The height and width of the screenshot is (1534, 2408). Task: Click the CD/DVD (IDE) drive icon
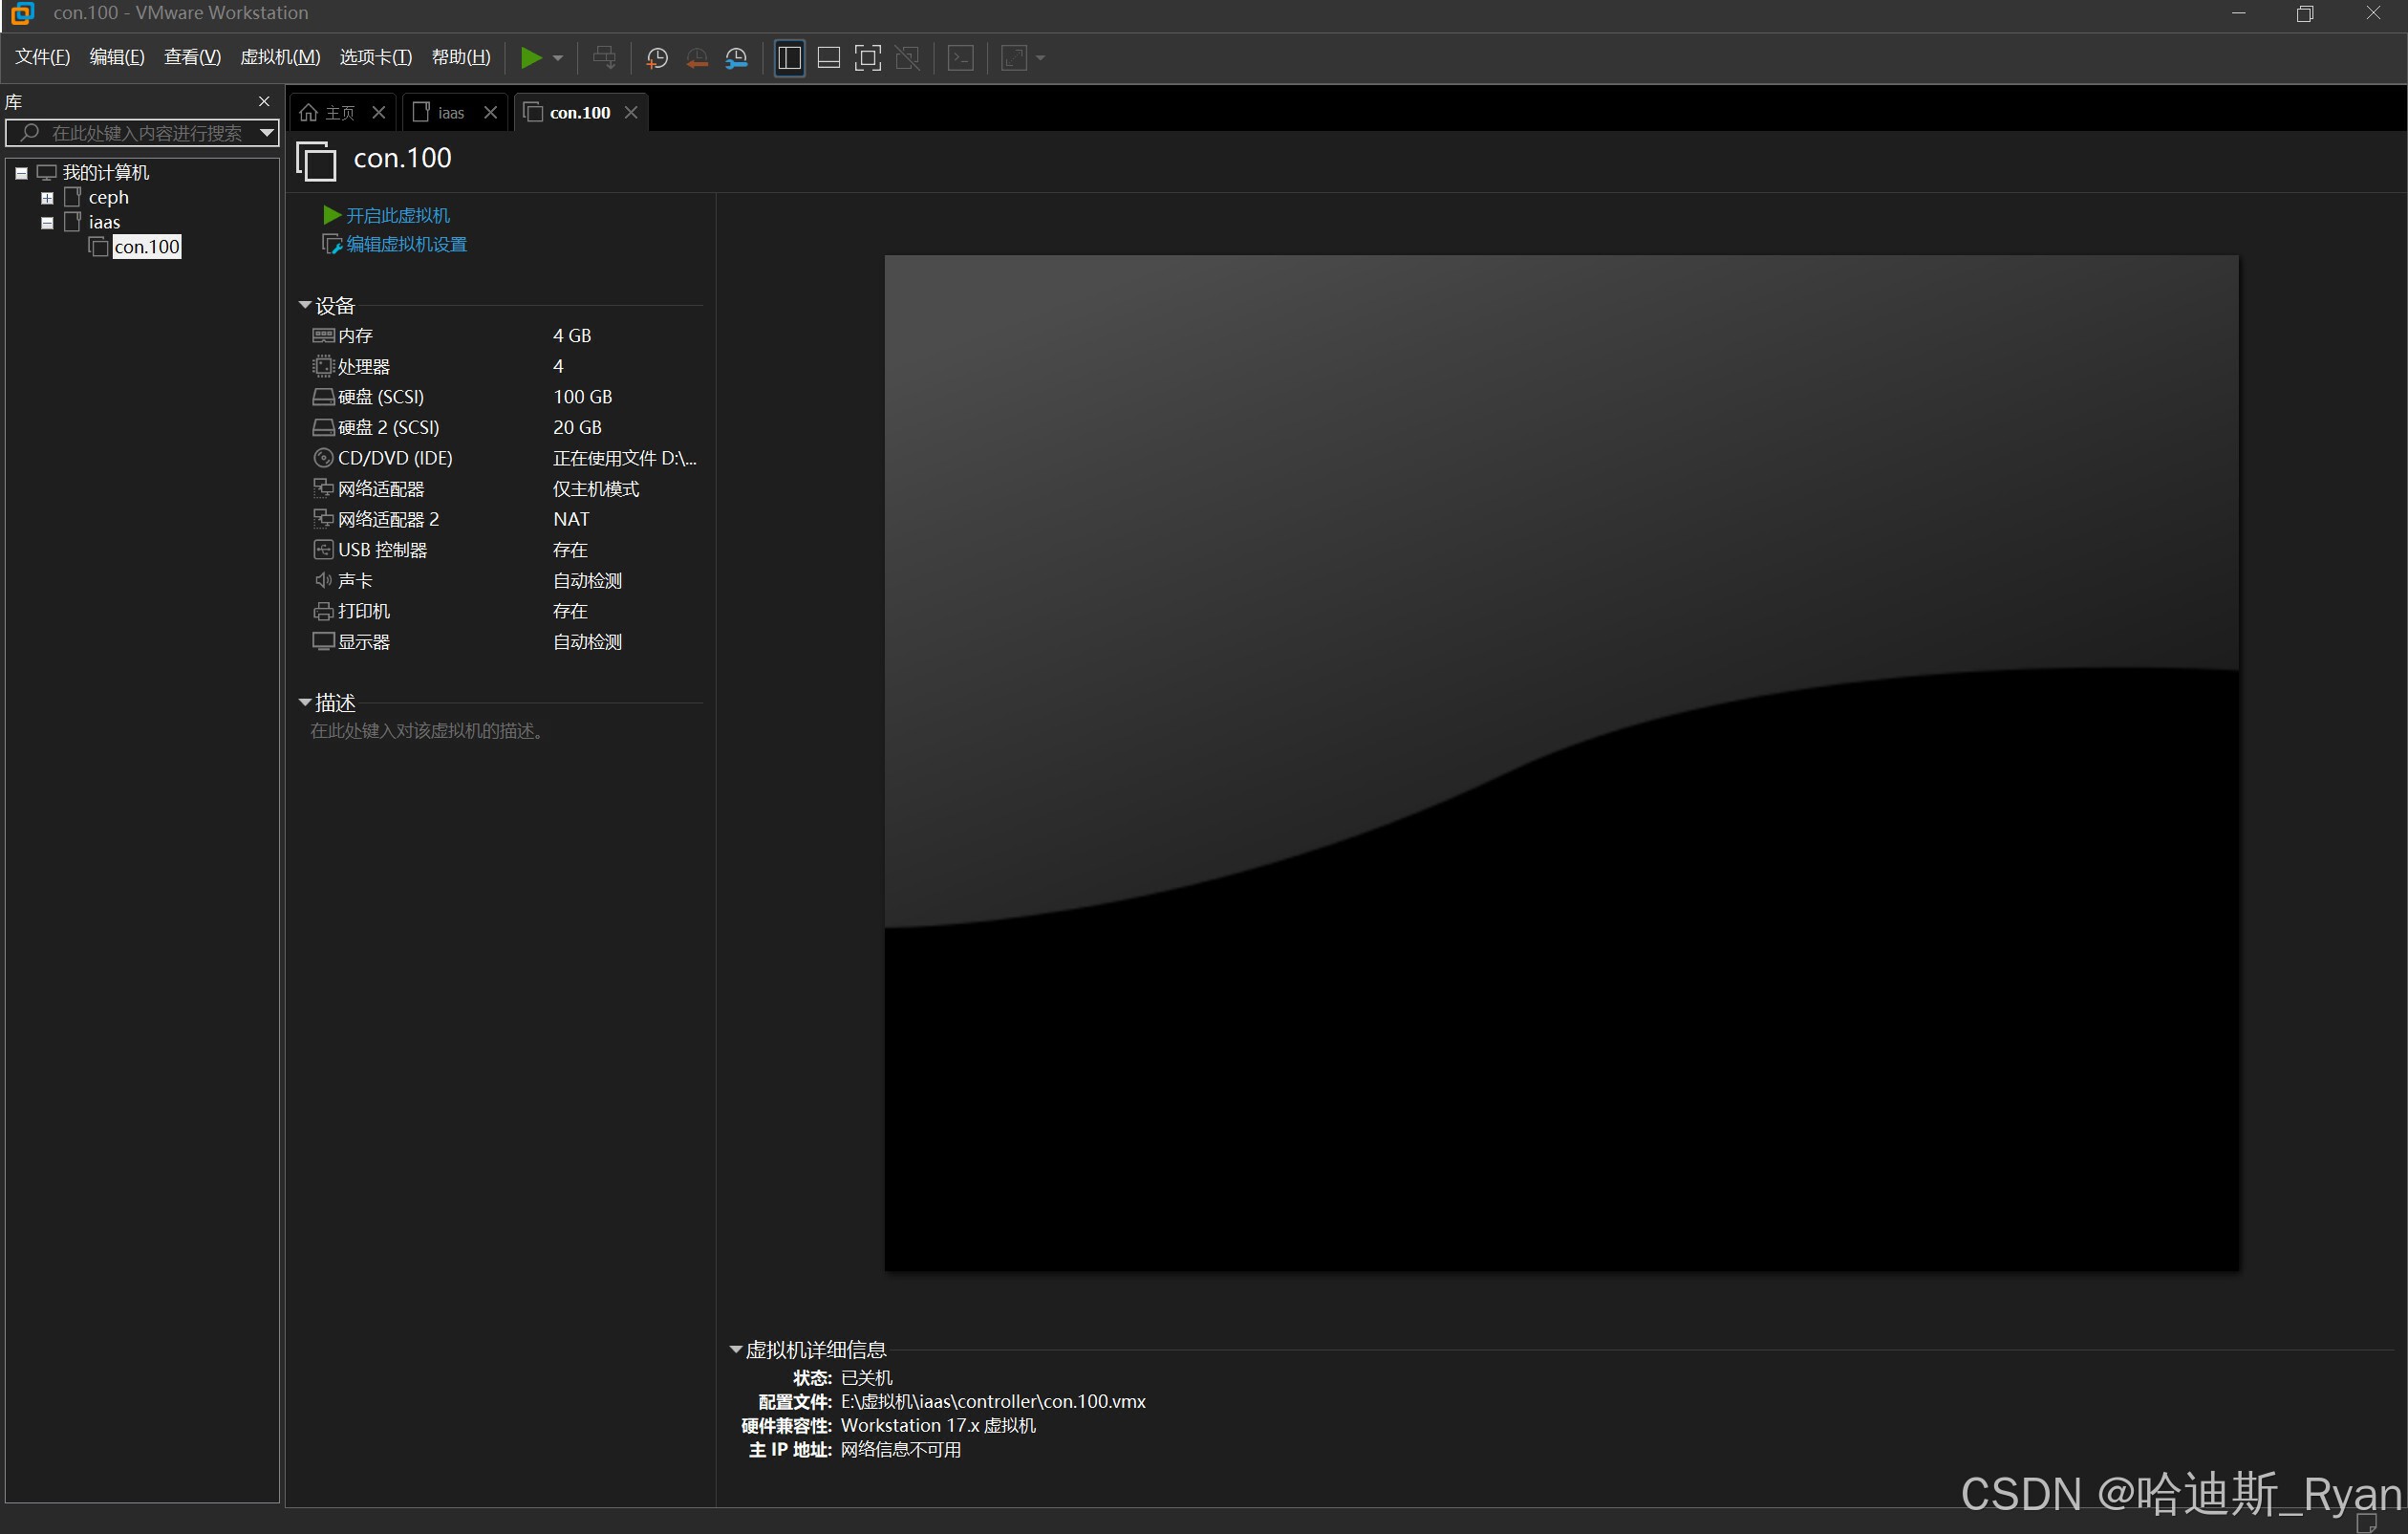click(x=323, y=458)
